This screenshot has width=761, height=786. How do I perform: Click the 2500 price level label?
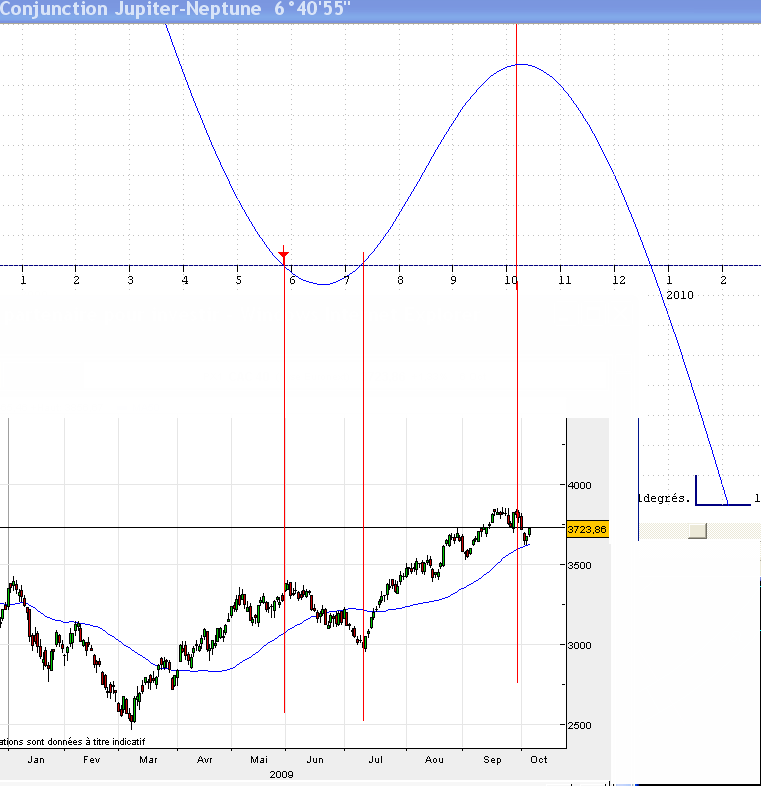pyautogui.click(x=581, y=726)
